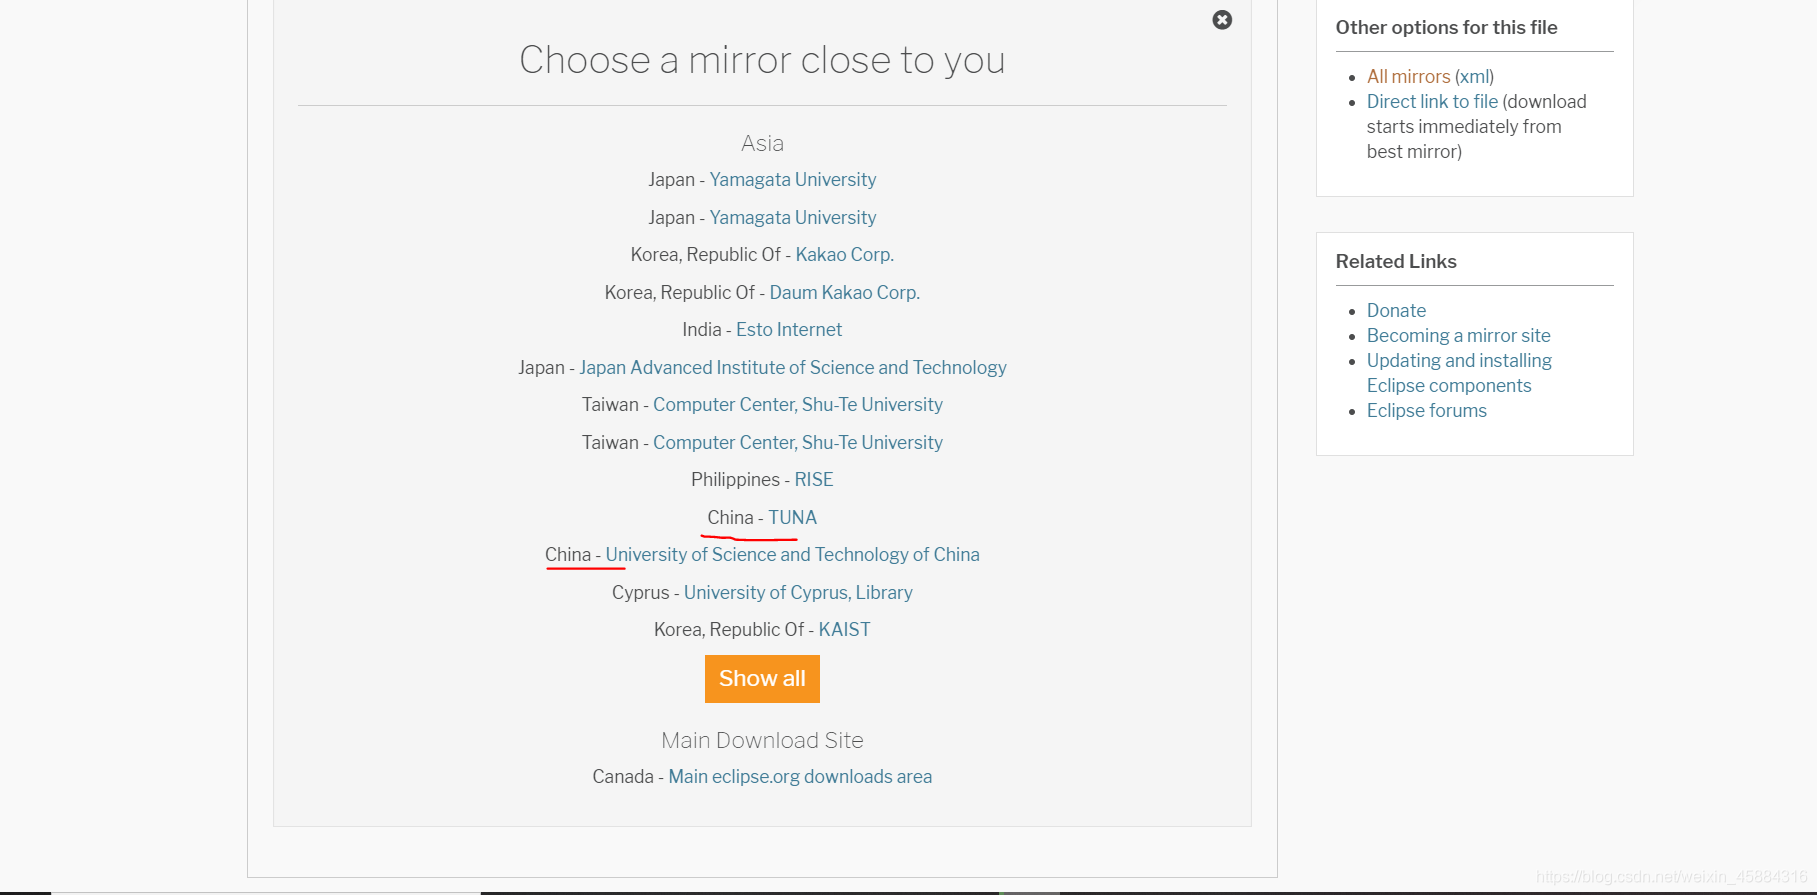The width and height of the screenshot is (1817, 895).
Task: Click the Main Download Site heading
Action: pyautogui.click(x=762, y=741)
